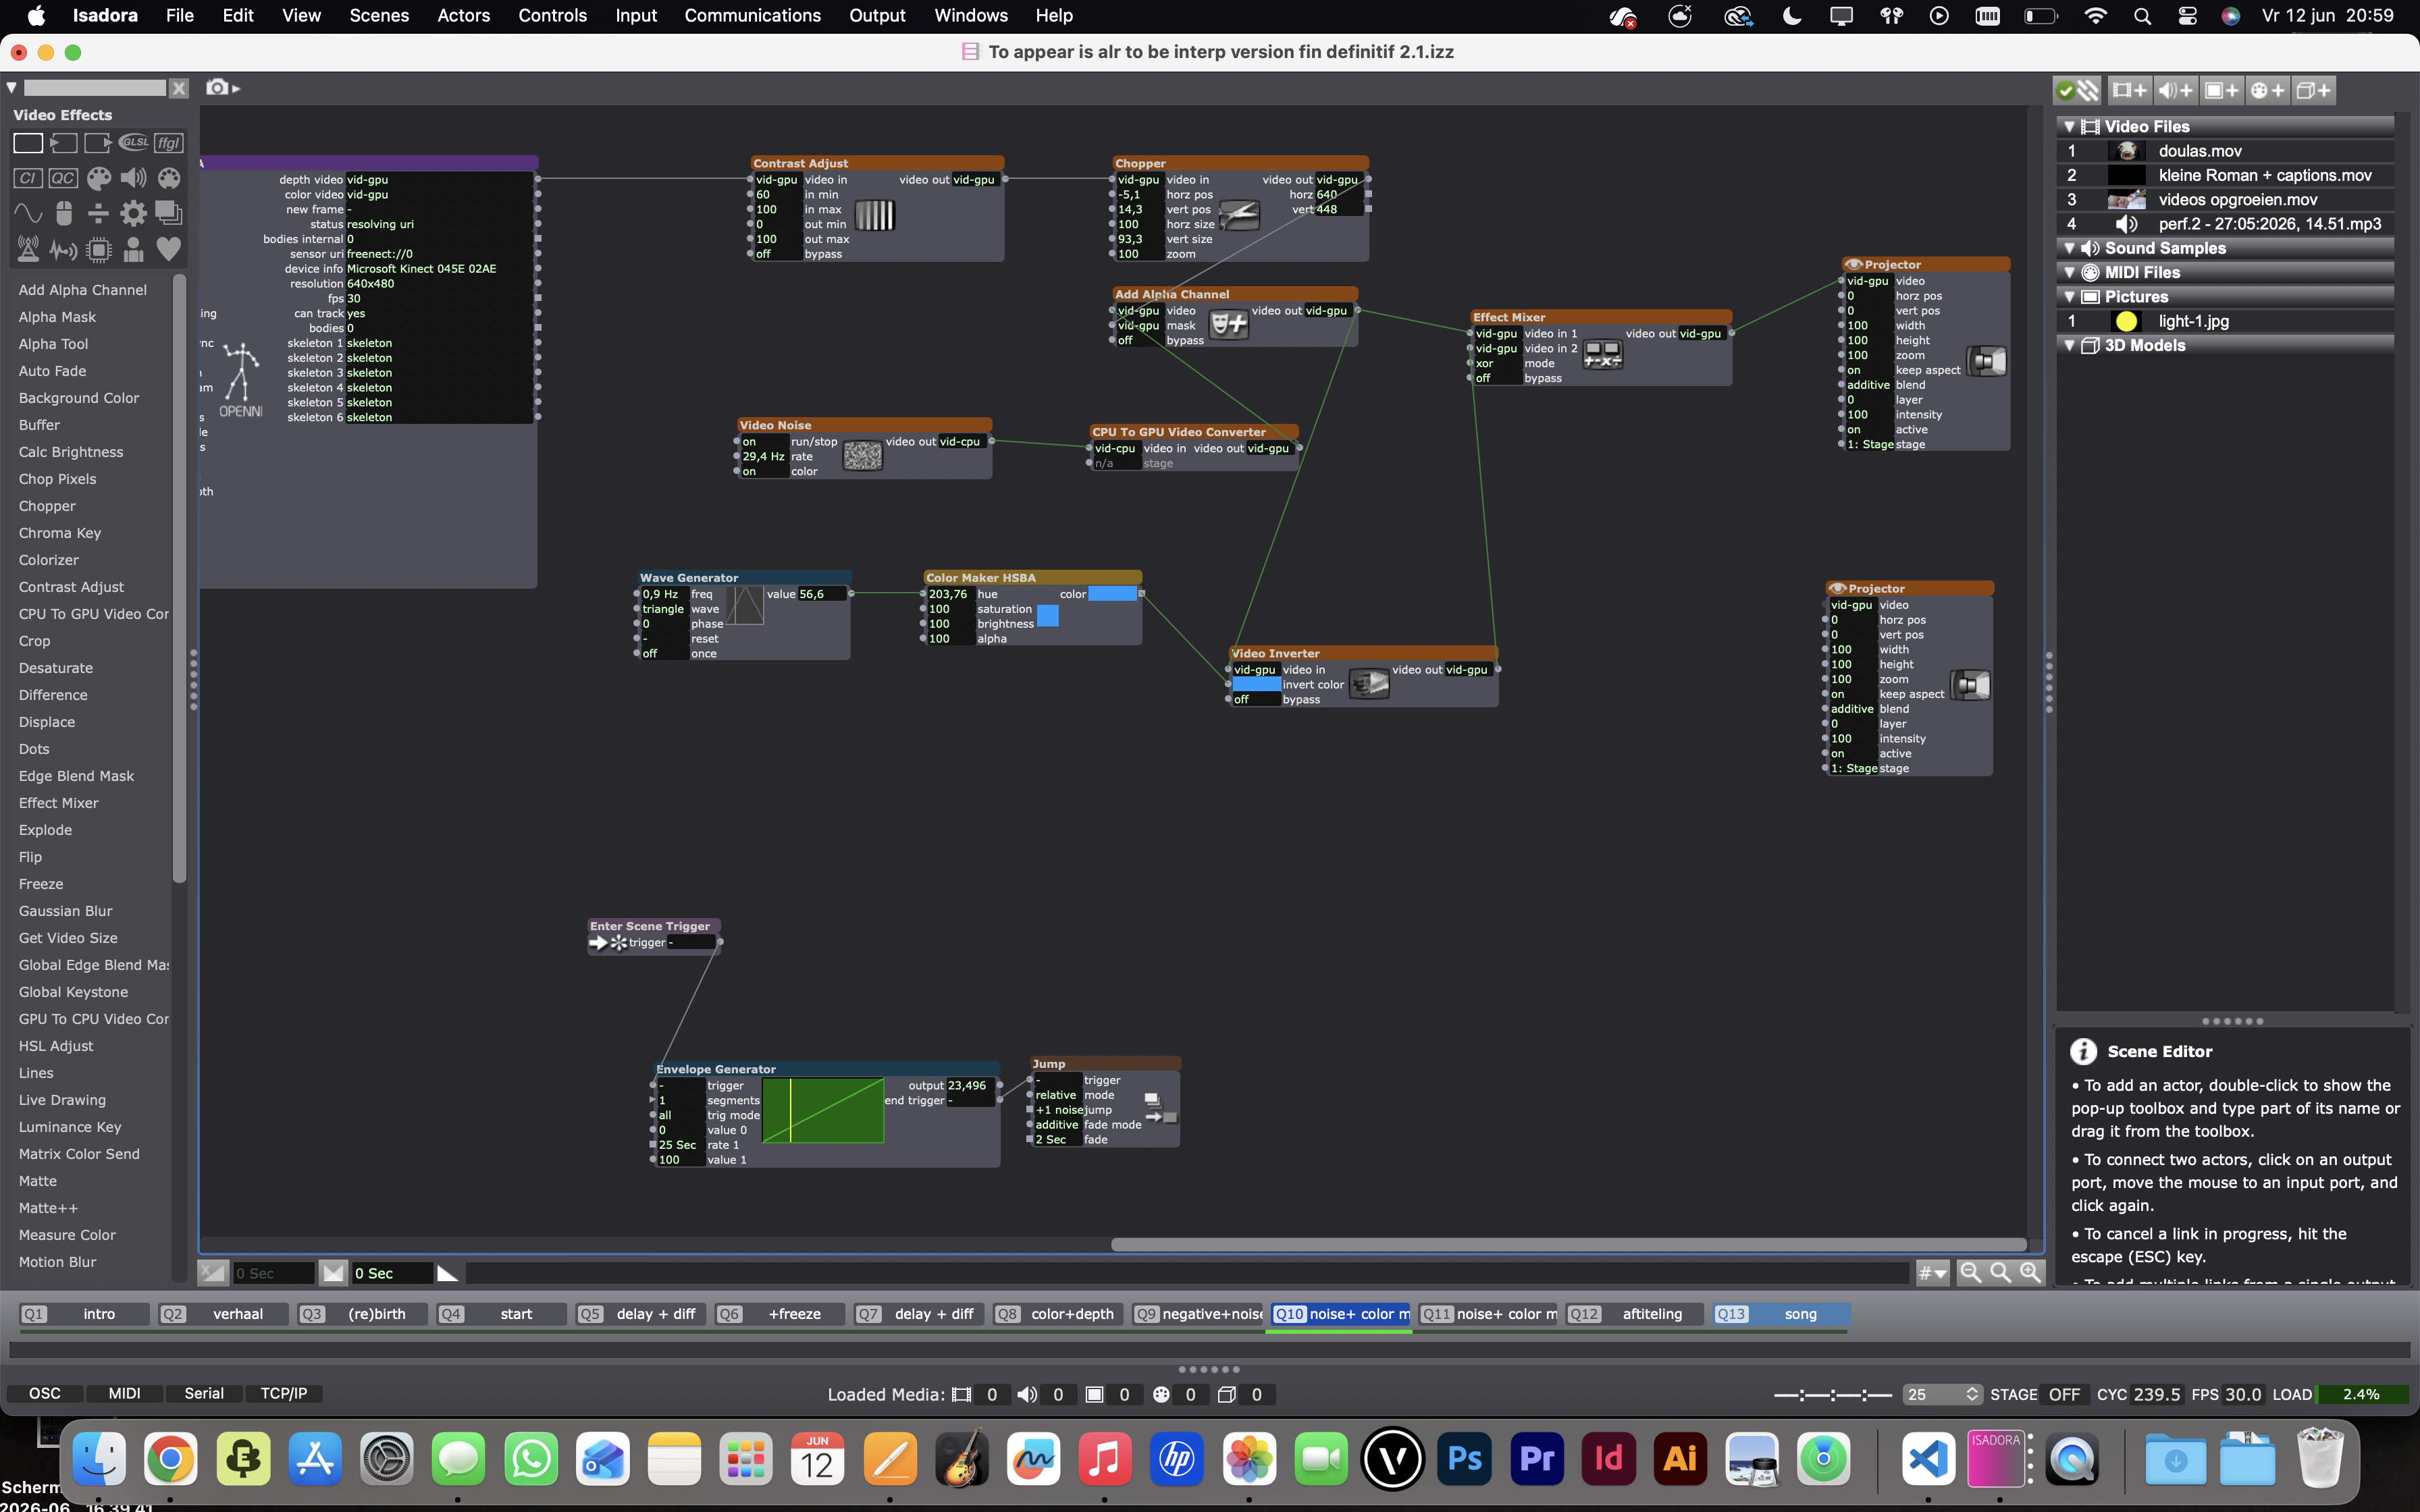Click the zoom in magnifier in editor
2420x1512 pixels.
pos(2030,1272)
